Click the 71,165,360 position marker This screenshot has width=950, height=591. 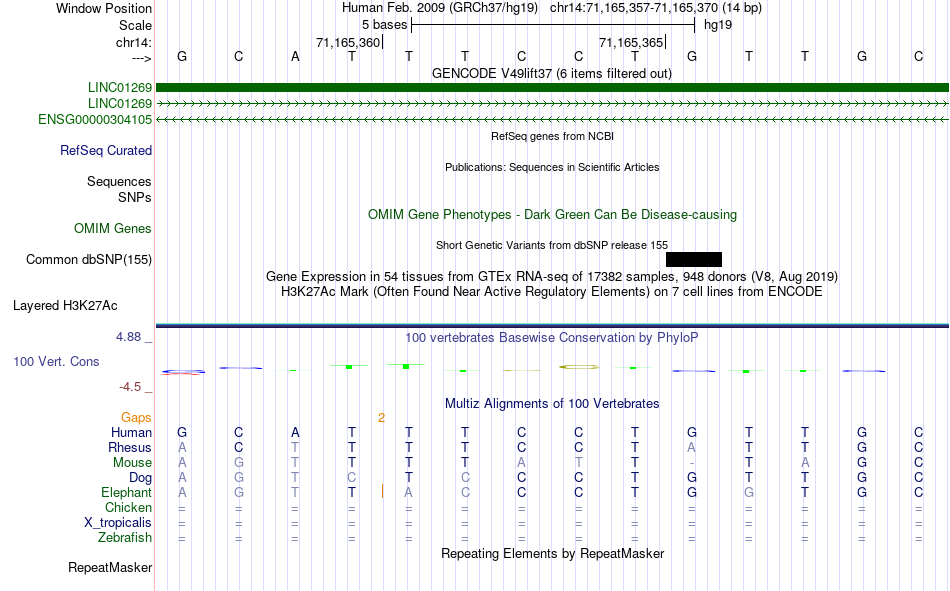(x=349, y=42)
